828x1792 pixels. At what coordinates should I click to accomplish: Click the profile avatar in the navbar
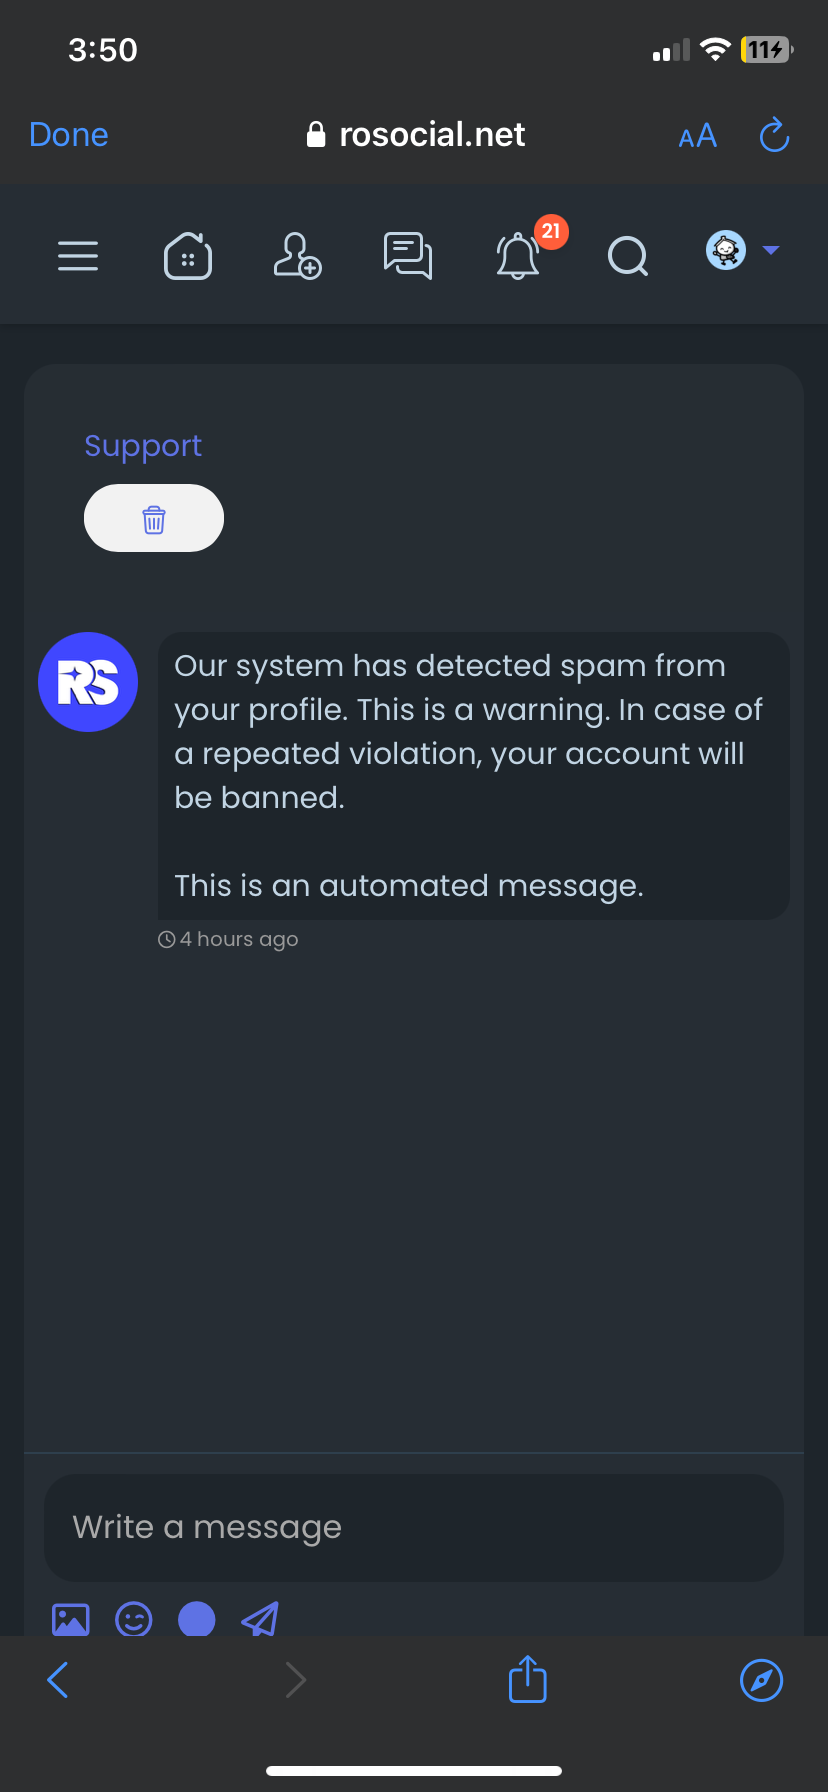pos(726,250)
